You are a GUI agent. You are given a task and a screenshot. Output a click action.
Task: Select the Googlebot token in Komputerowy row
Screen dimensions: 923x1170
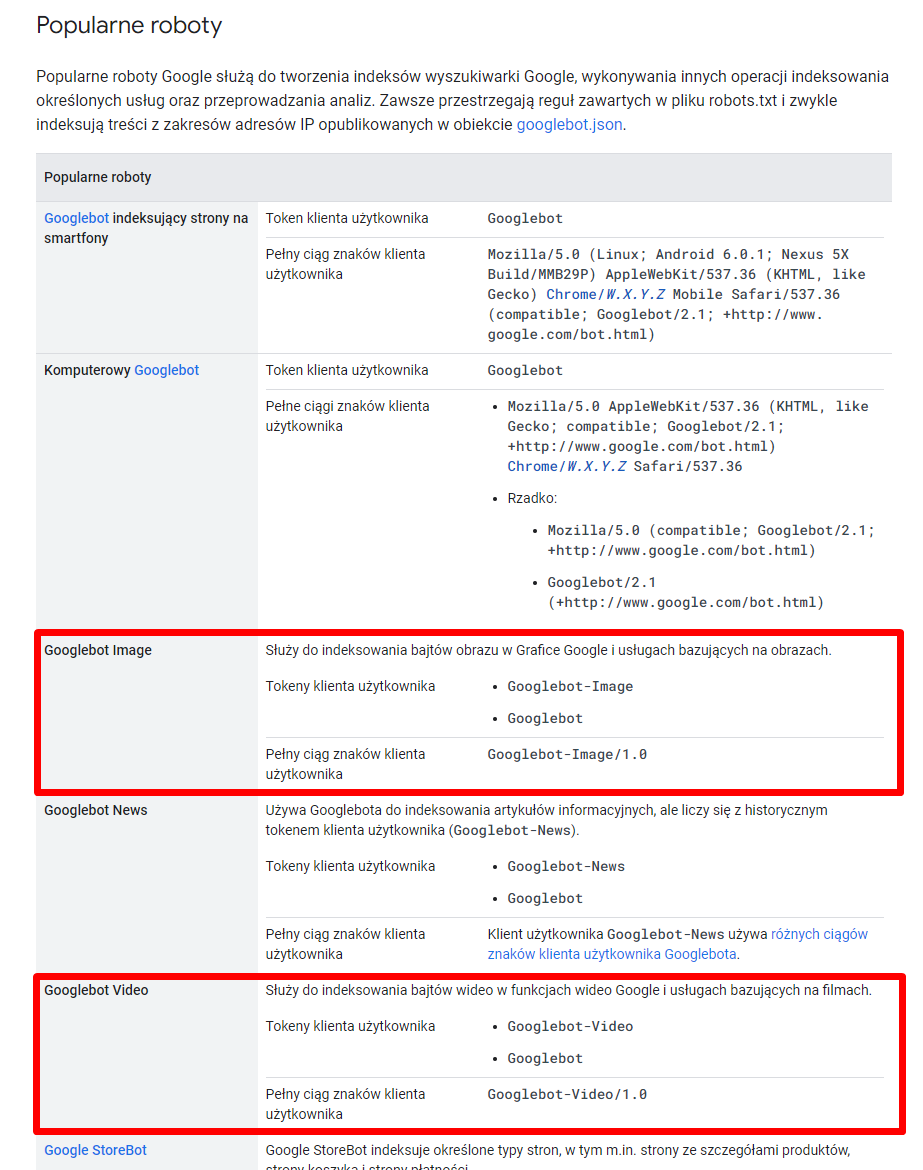[x=525, y=370]
